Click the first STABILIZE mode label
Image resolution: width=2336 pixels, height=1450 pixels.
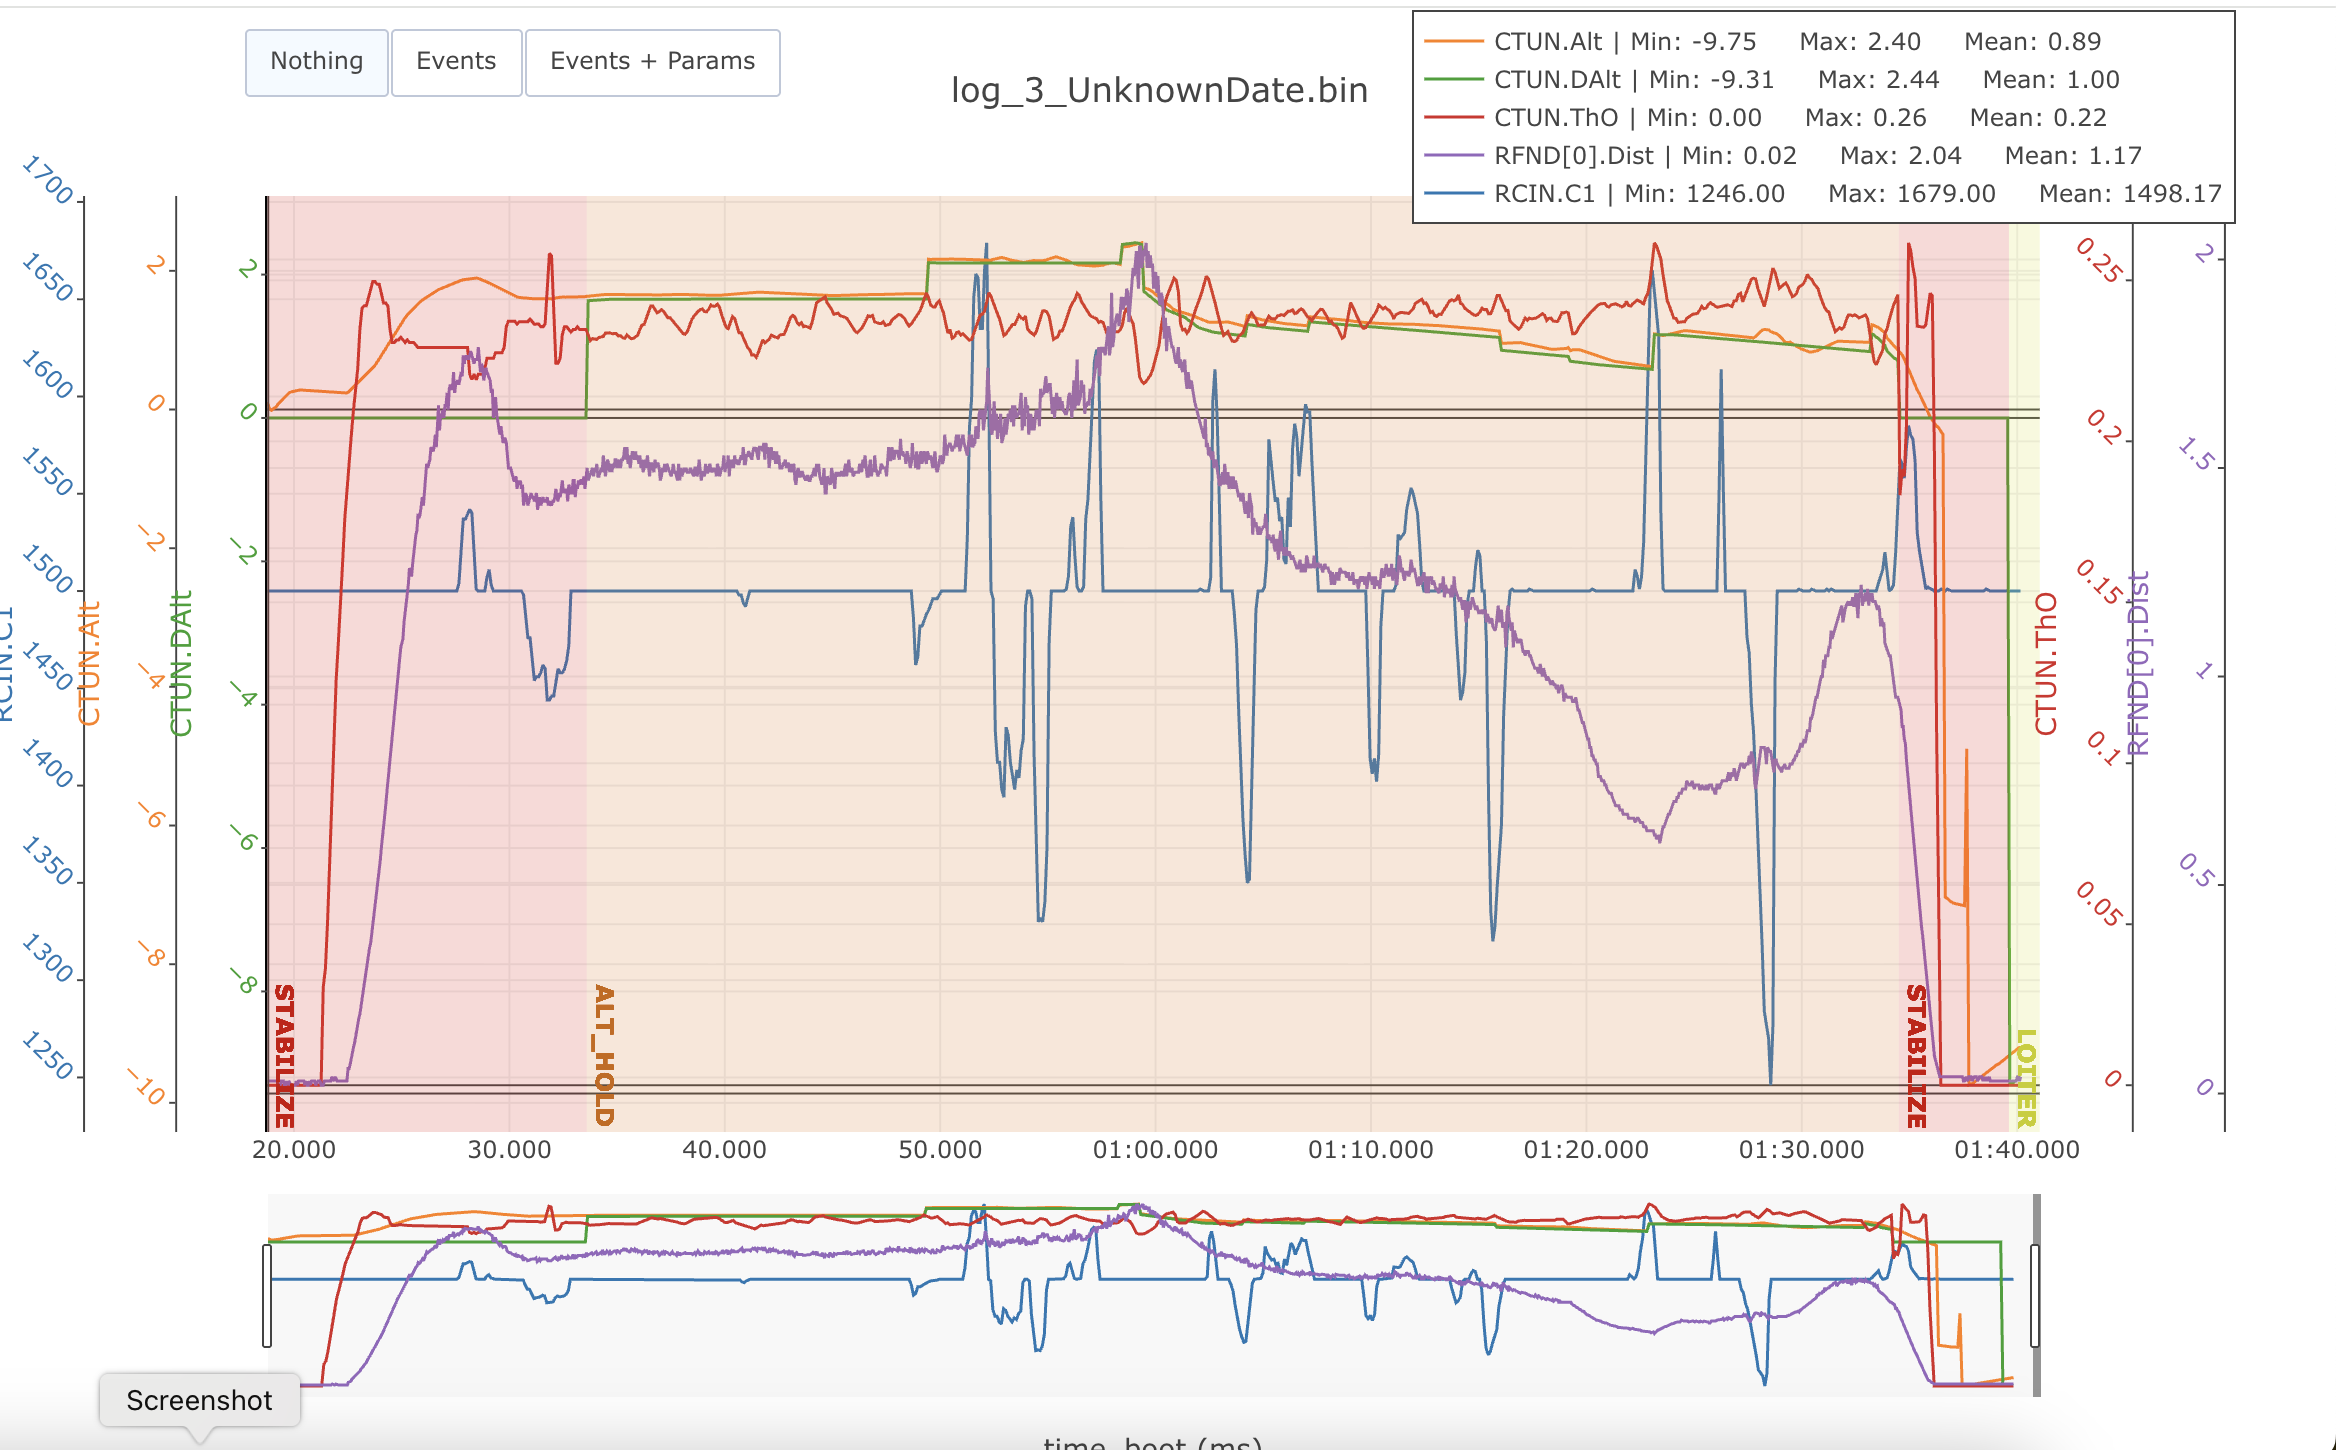(x=284, y=1054)
